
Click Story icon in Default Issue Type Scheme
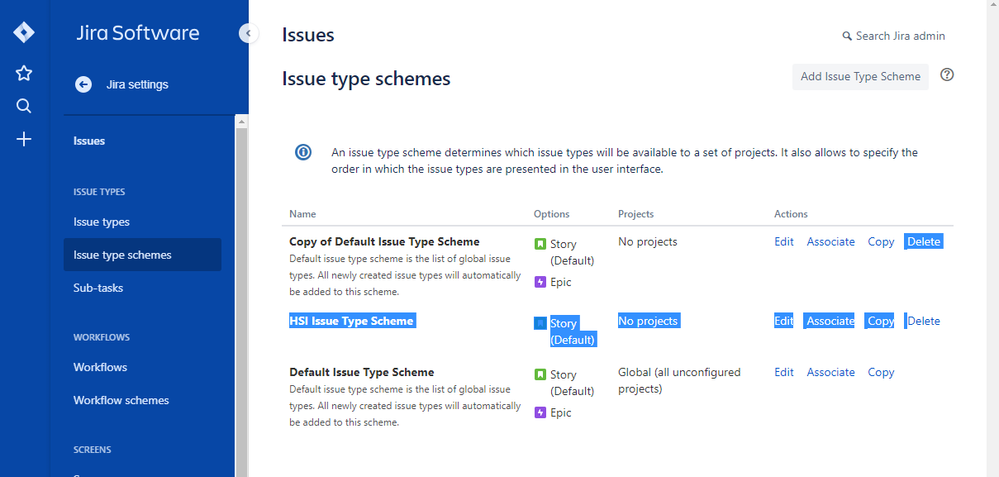click(540, 374)
